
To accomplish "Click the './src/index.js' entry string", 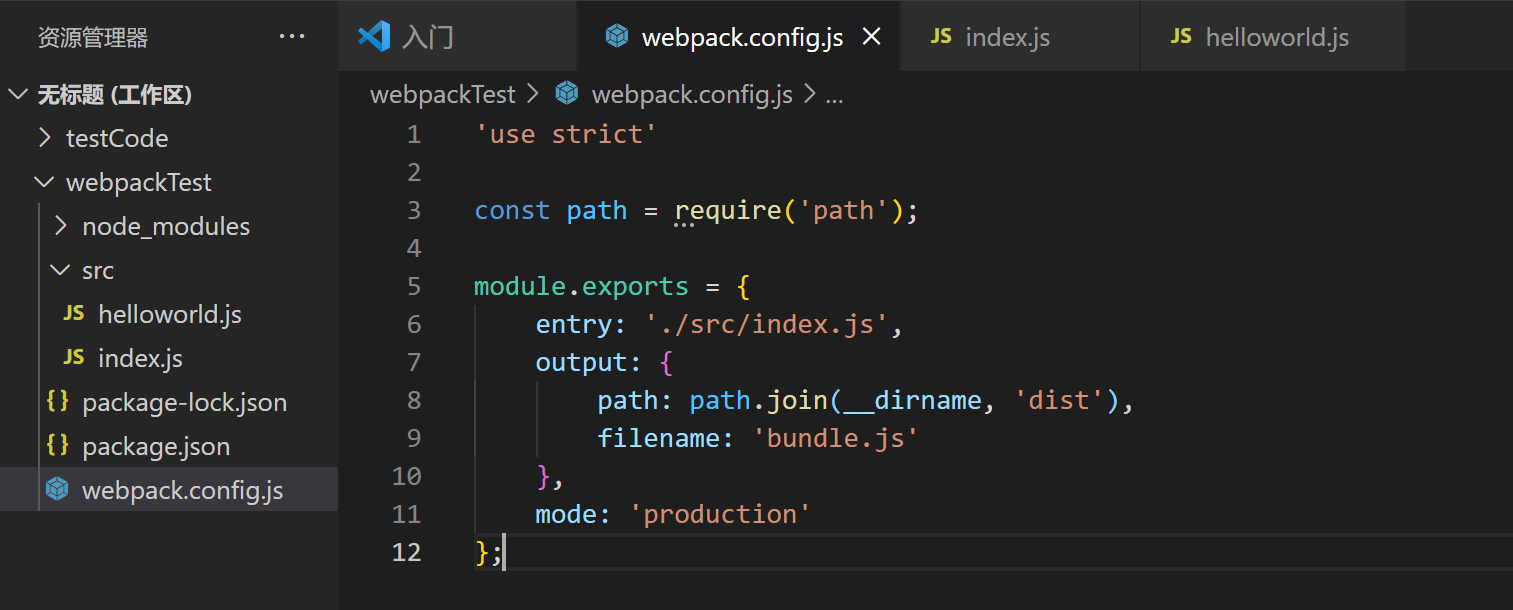I will 766,324.
